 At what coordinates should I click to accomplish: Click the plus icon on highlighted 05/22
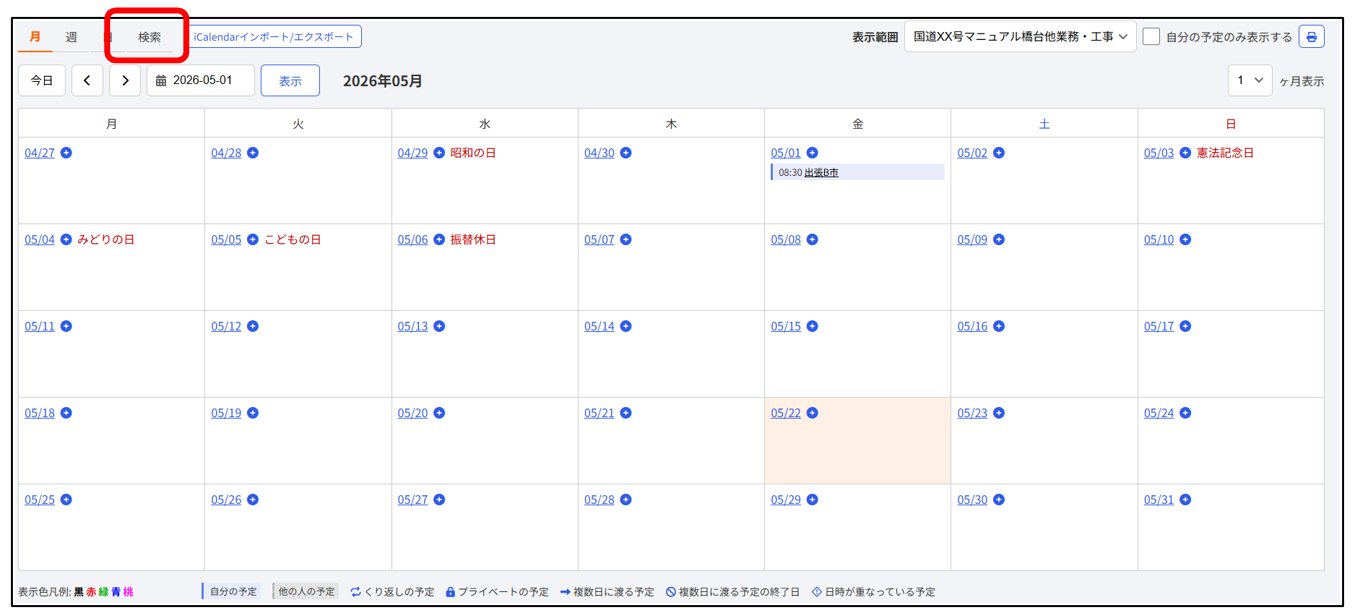pyautogui.click(x=812, y=413)
